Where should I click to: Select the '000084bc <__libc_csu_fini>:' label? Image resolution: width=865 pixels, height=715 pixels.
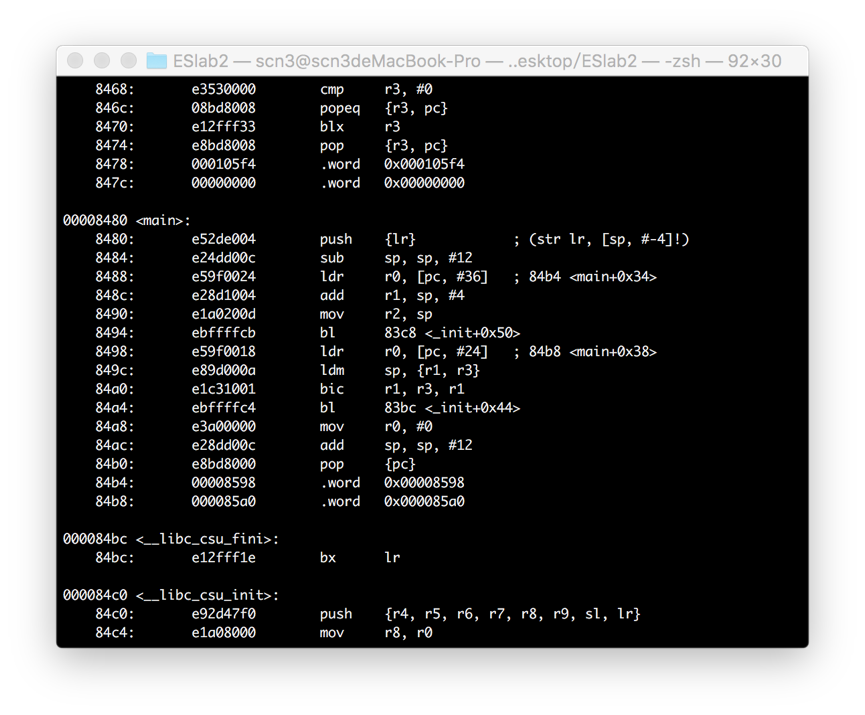(171, 540)
